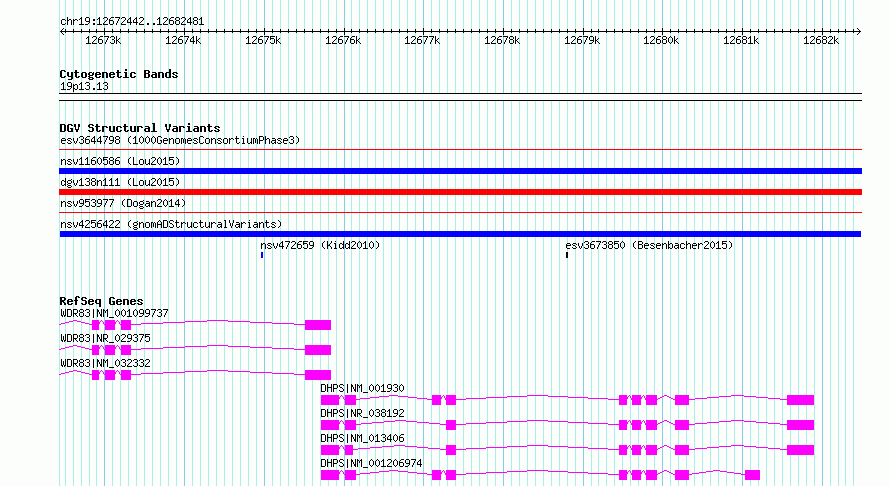The height and width of the screenshot is (486, 890).
Task: Open variant nsv4256422 (gnomADStructuralVariants) label
Action: tap(171, 224)
